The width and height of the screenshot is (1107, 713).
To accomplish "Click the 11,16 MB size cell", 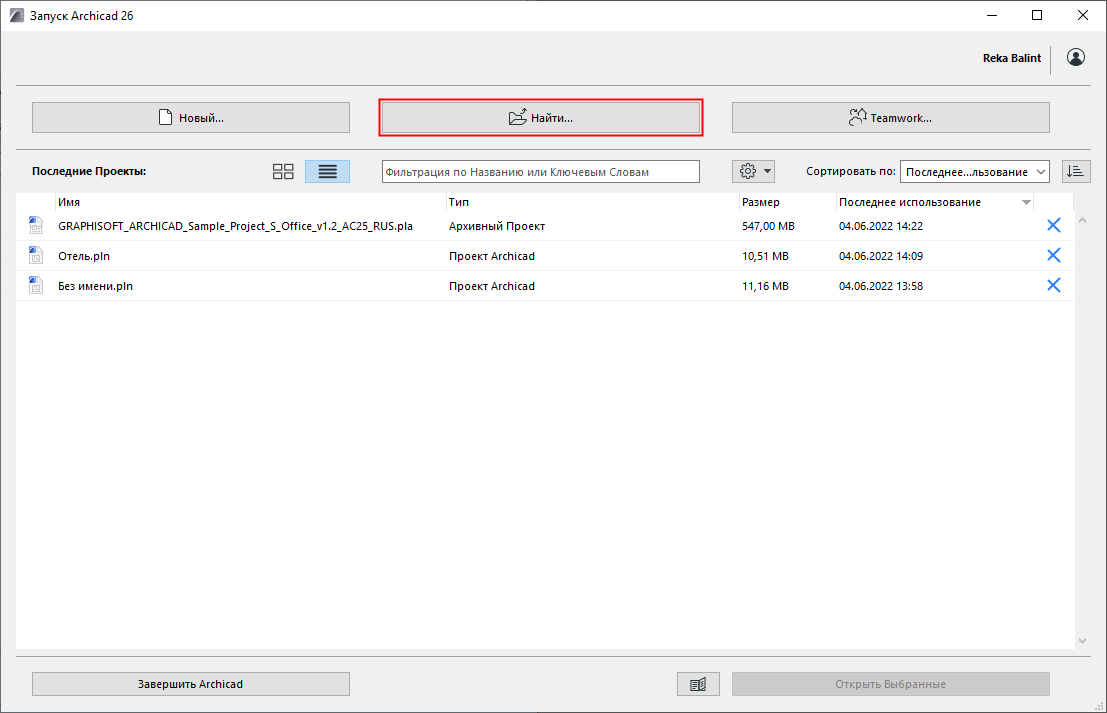I will click(x=765, y=286).
